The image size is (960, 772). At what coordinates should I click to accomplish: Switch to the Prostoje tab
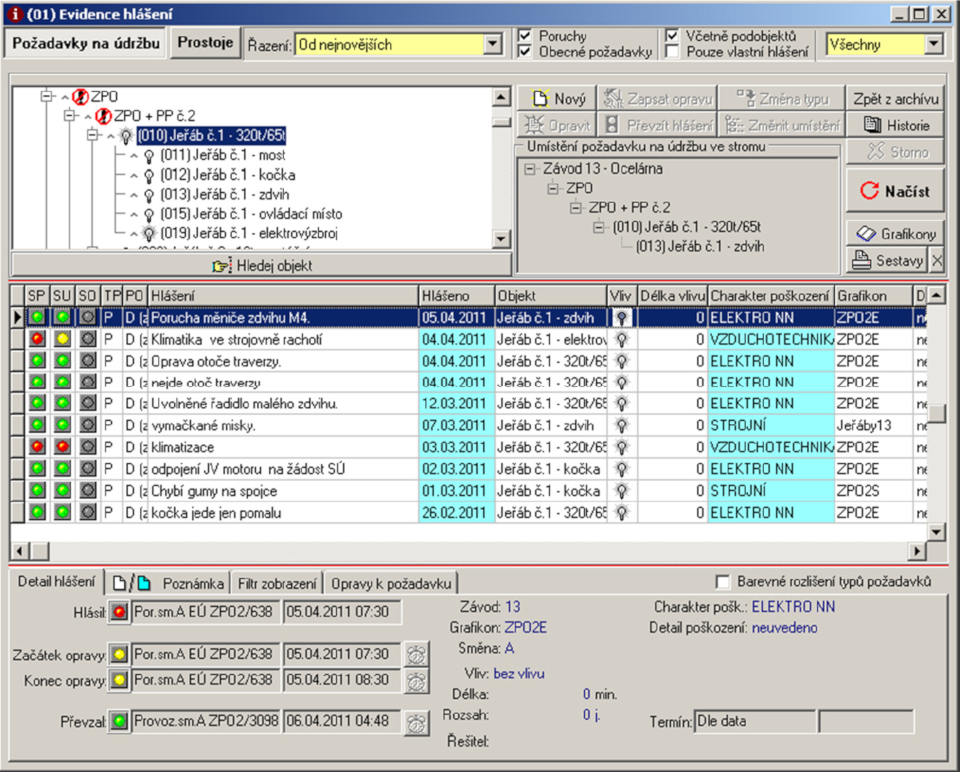[x=205, y=43]
